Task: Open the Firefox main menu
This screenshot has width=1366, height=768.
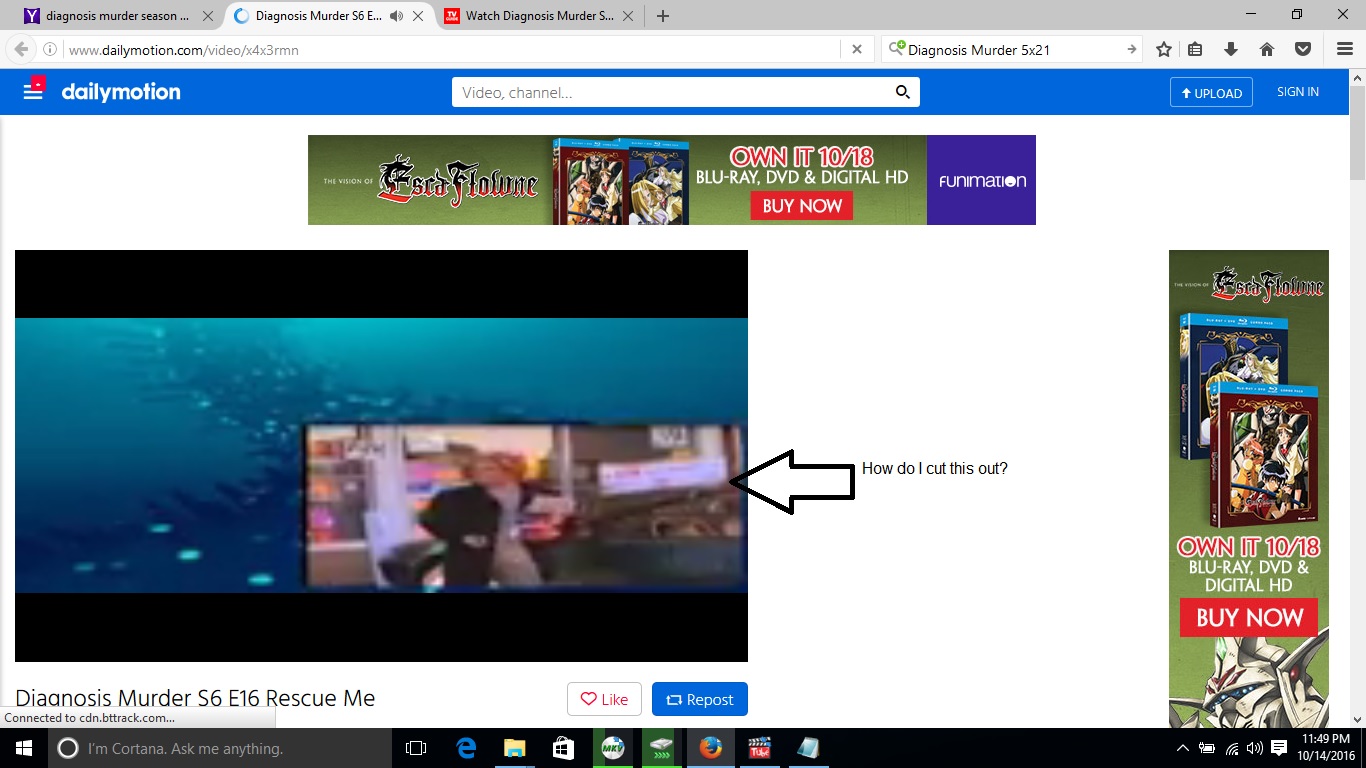Action: click(1345, 49)
